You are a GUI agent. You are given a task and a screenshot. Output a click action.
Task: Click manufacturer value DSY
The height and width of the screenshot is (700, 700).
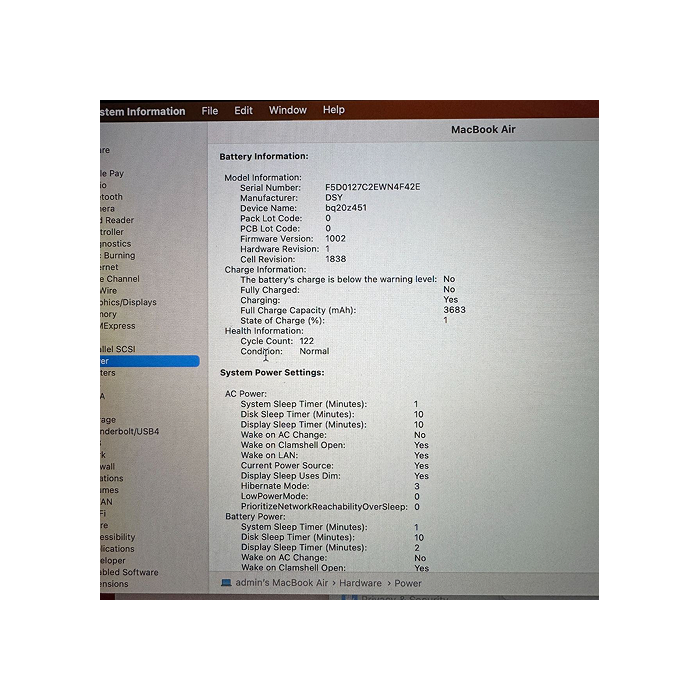(x=334, y=197)
